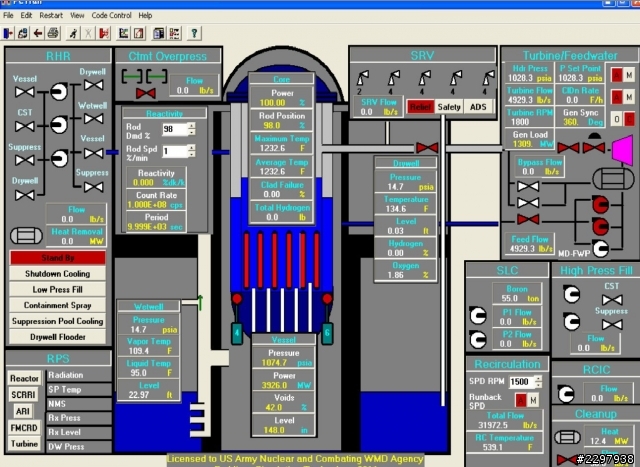
Task: Select Low Press Fill mode
Action: [x=58, y=289]
